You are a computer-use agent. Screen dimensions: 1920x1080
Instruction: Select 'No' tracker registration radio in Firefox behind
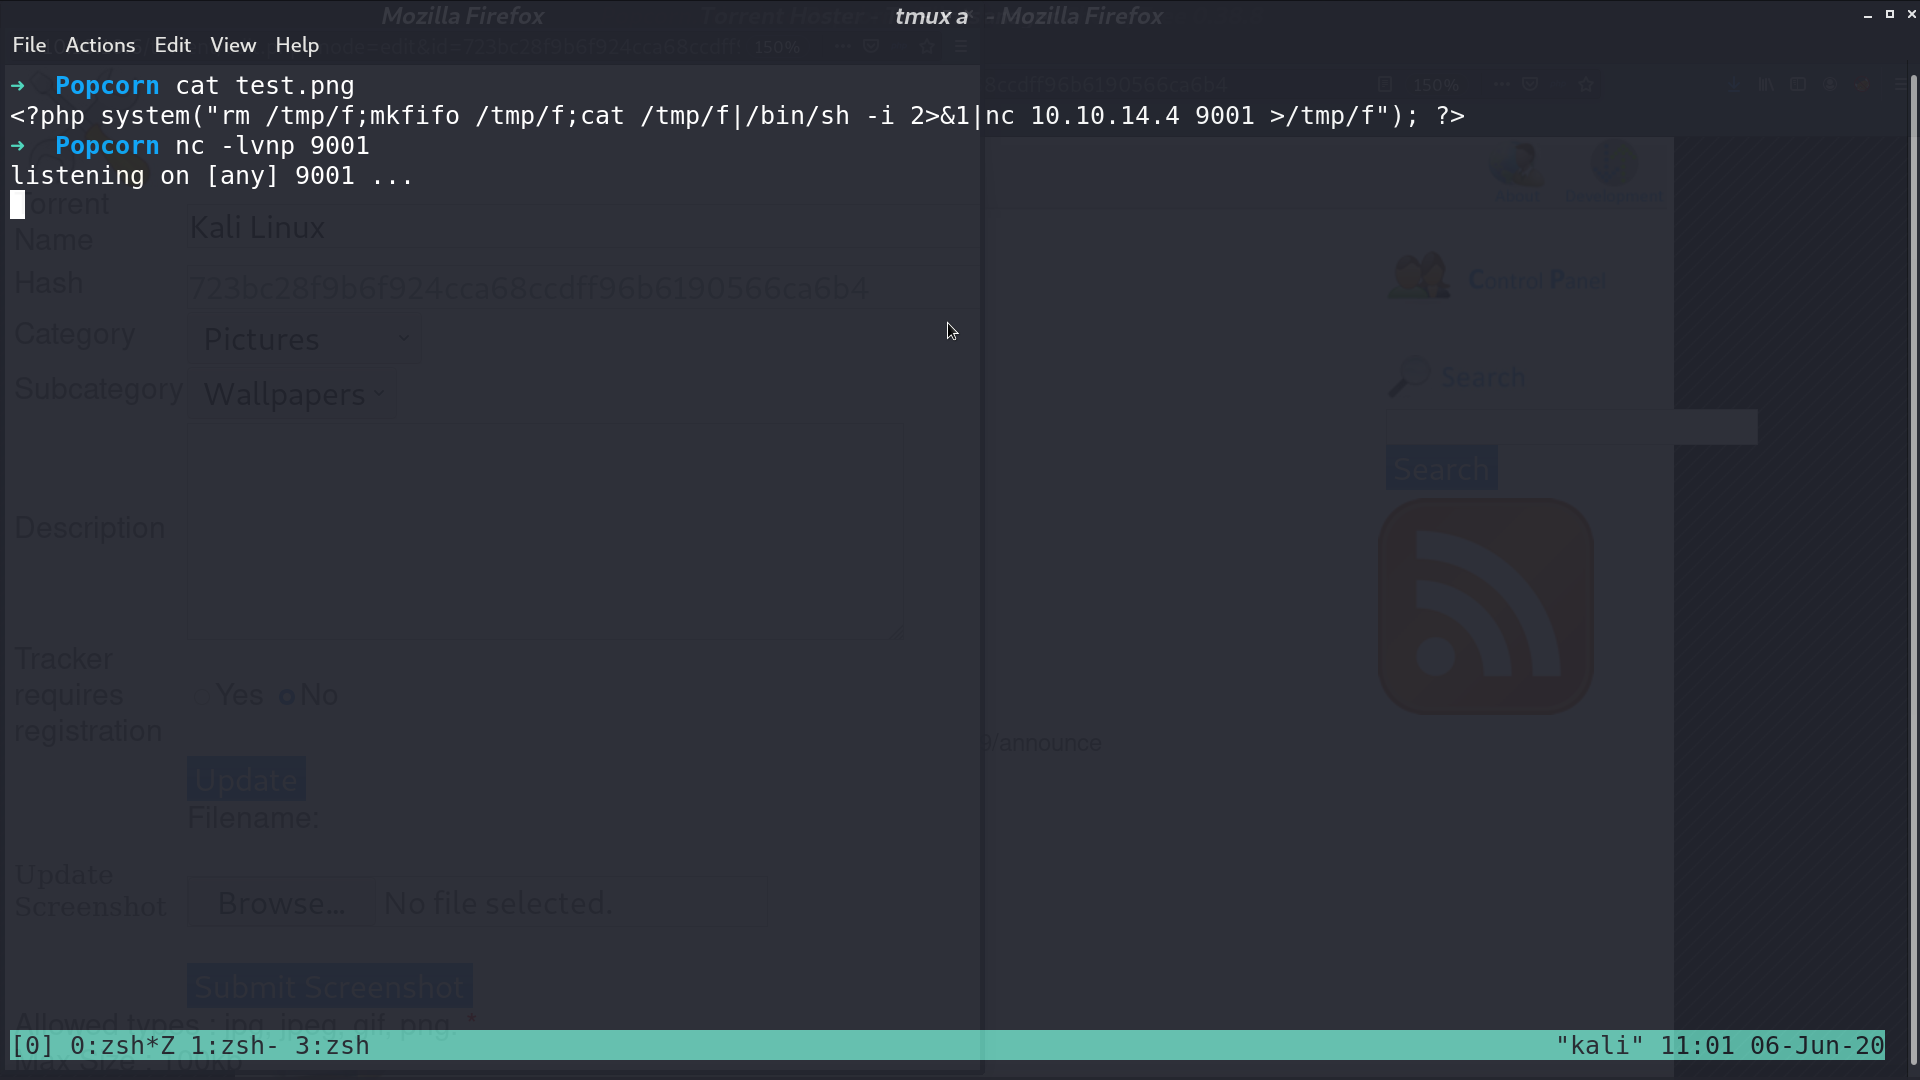(287, 696)
